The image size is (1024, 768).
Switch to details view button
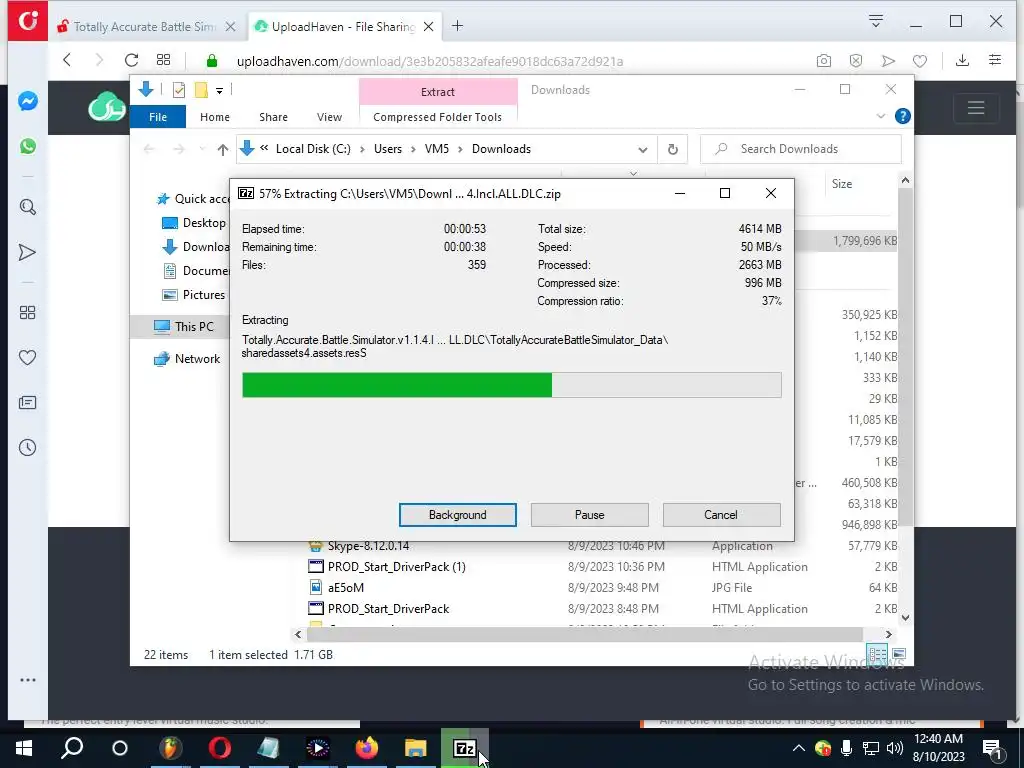(878, 654)
